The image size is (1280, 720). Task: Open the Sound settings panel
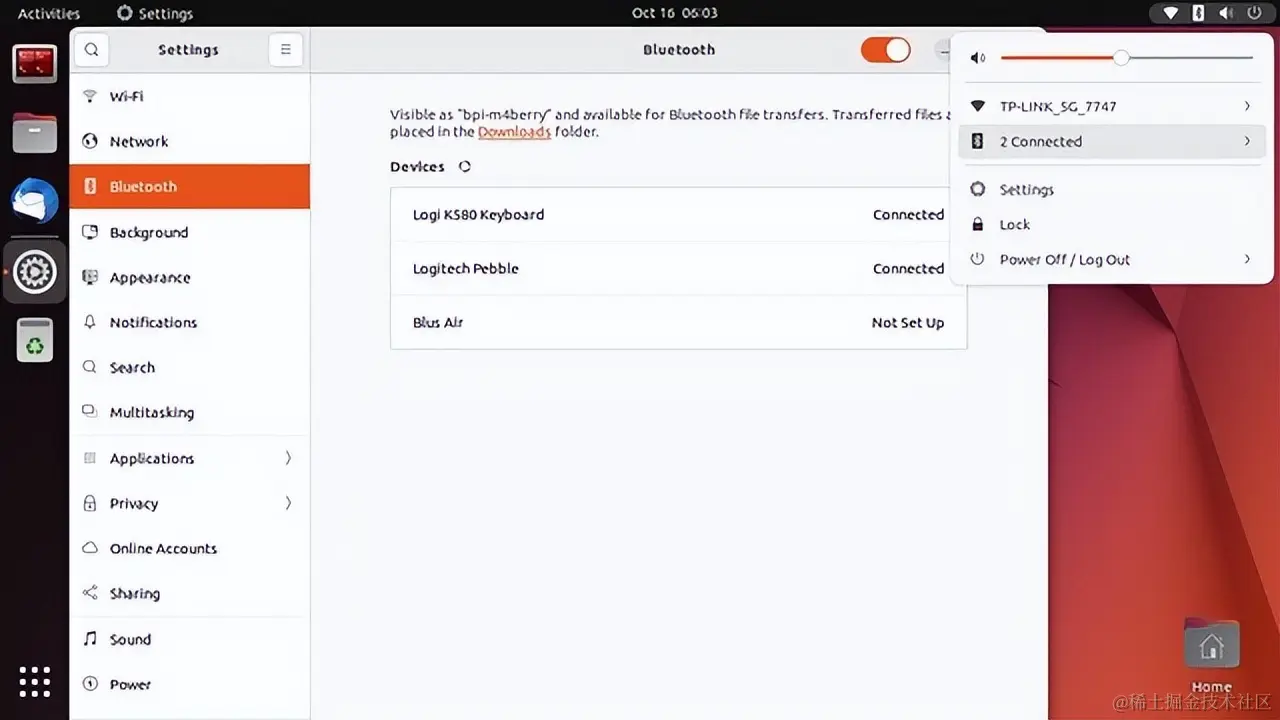(x=190, y=638)
